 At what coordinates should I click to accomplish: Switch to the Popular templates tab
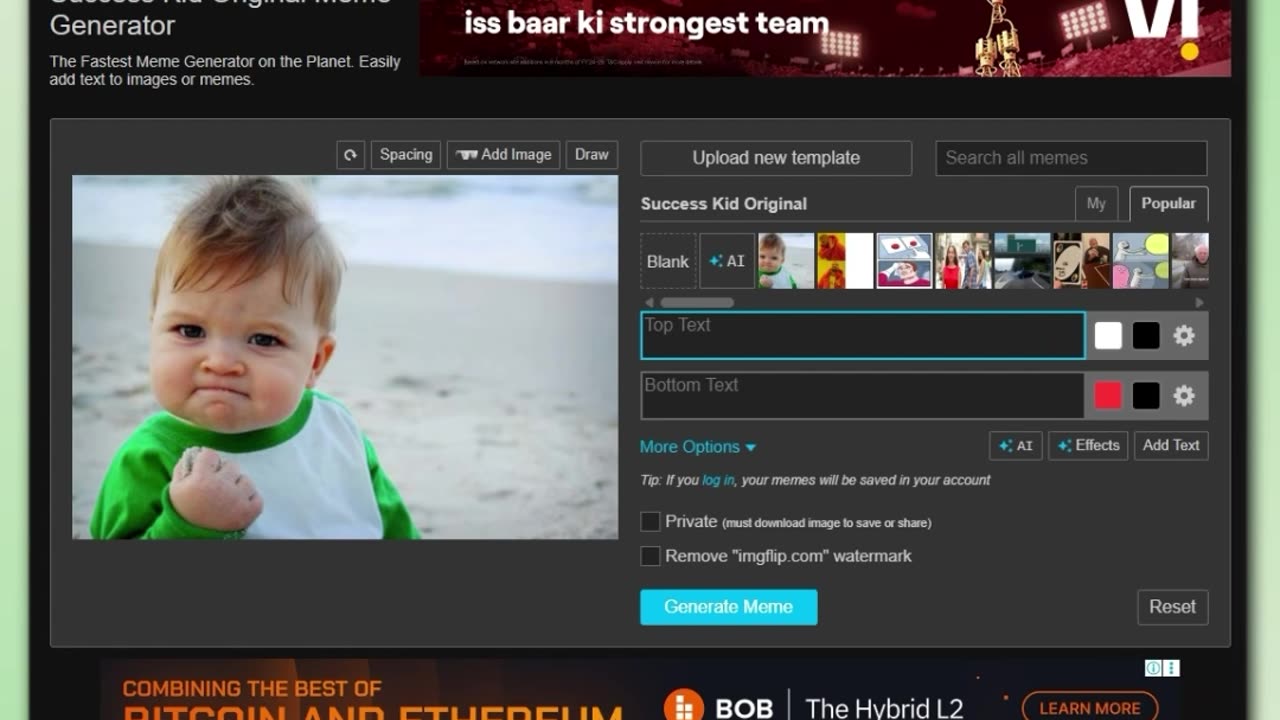point(1168,204)
